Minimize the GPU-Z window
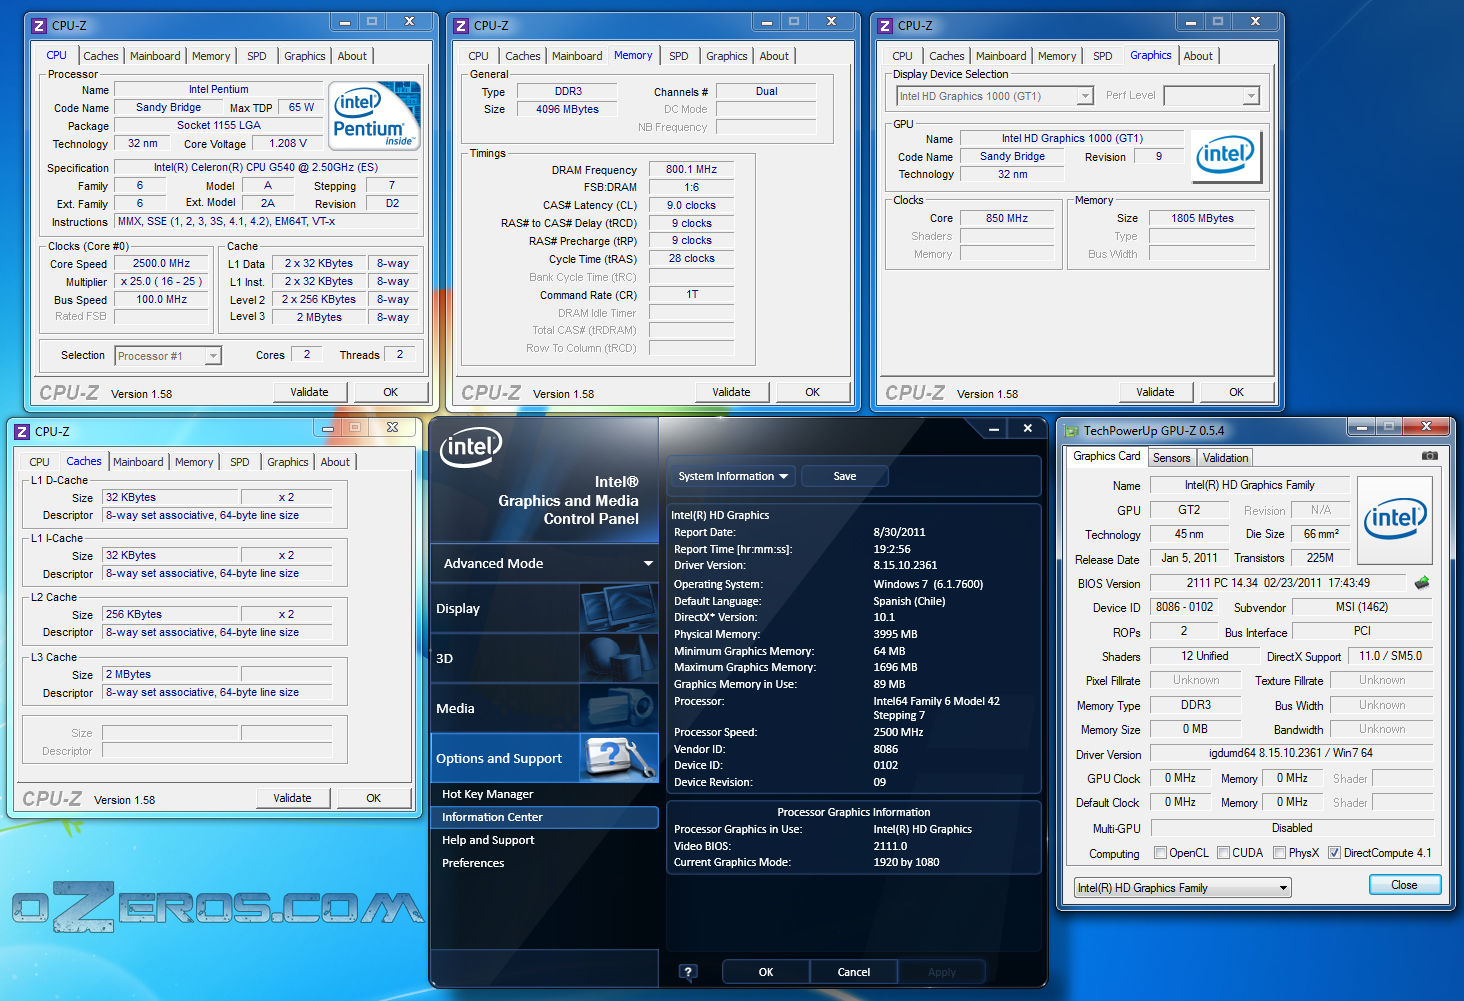1464x1001 pixels. click(x=1361, y=427)
